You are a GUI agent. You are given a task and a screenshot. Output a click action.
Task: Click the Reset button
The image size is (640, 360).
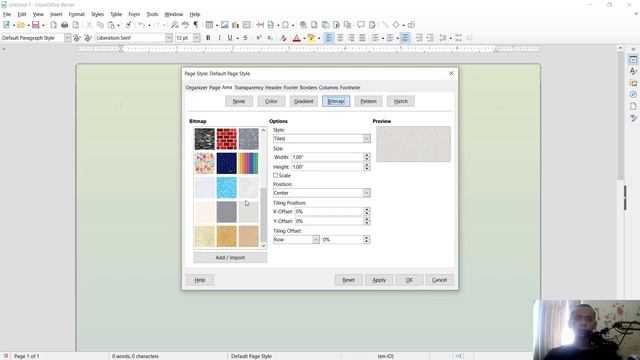point(349,280)
